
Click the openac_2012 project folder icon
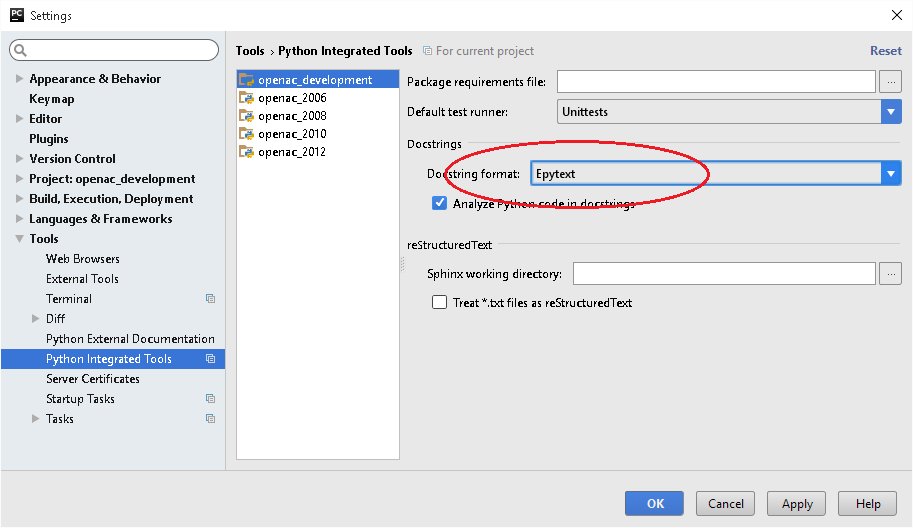pos(246,152)
